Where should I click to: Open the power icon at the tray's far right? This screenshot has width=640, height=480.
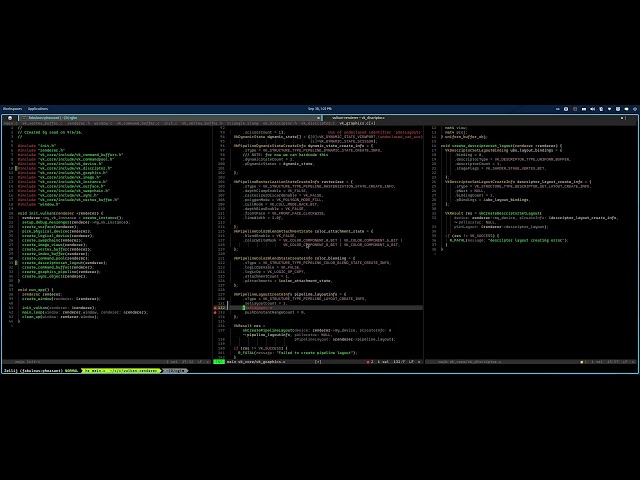pyautogui.click(x=635, y=109)
